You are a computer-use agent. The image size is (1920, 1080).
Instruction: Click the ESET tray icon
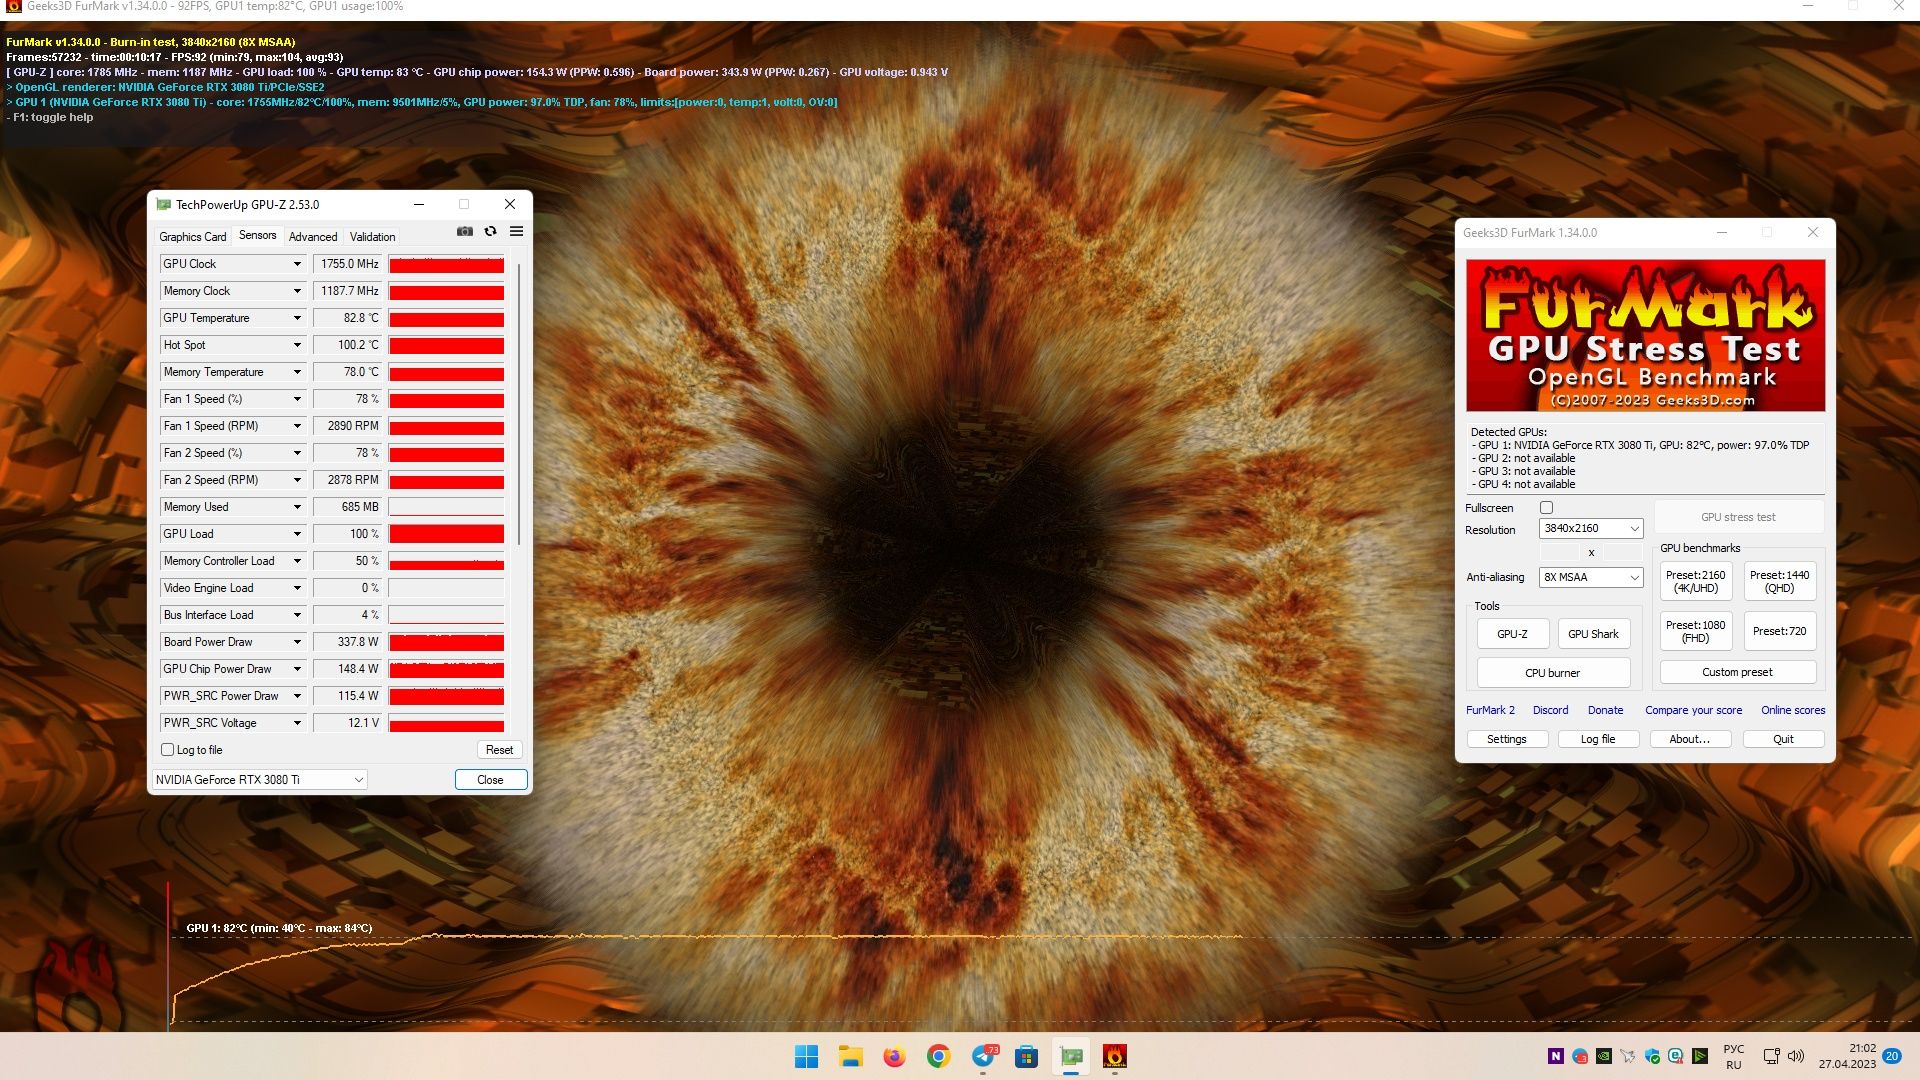1676,1056
